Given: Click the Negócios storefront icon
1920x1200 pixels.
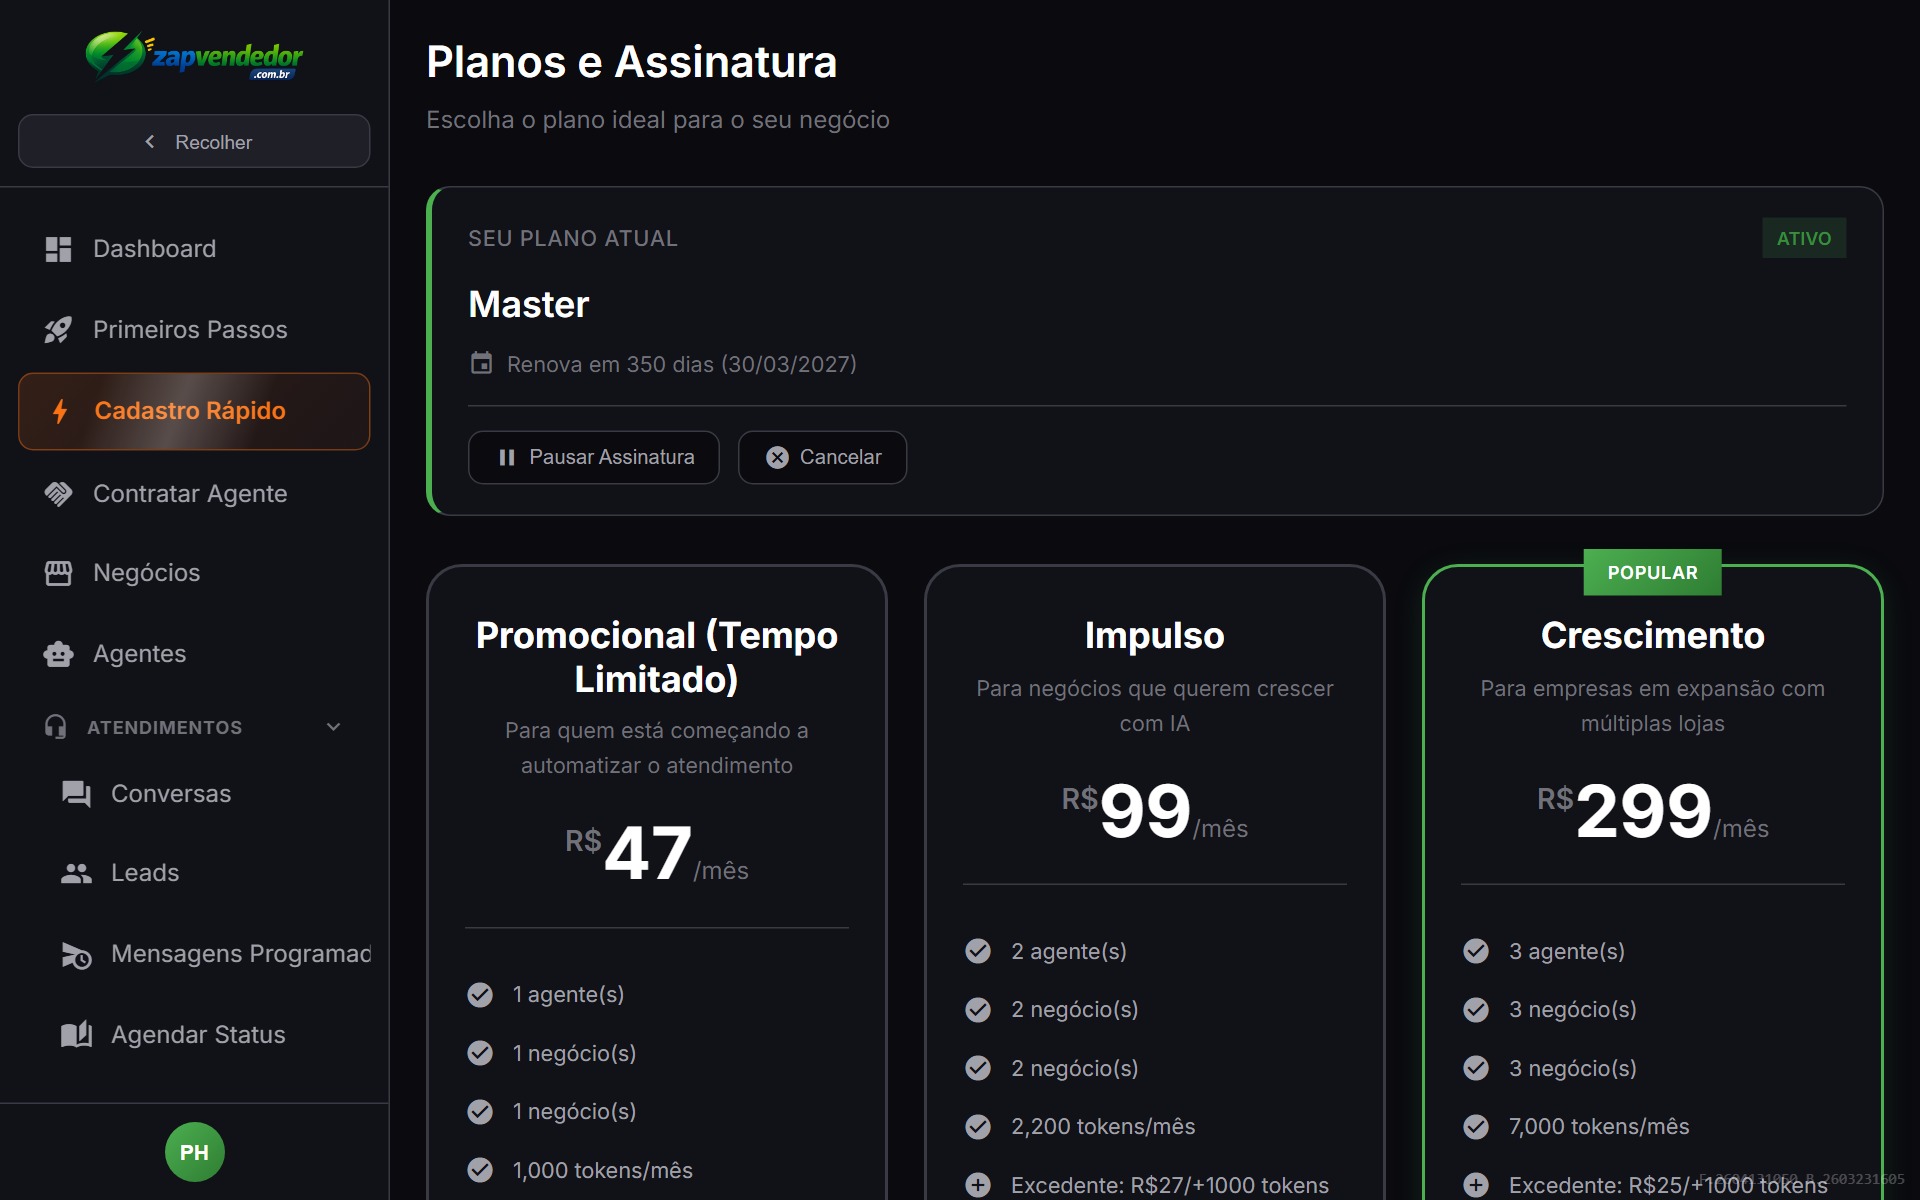Looking at the screenshot, I should (58, 573).
